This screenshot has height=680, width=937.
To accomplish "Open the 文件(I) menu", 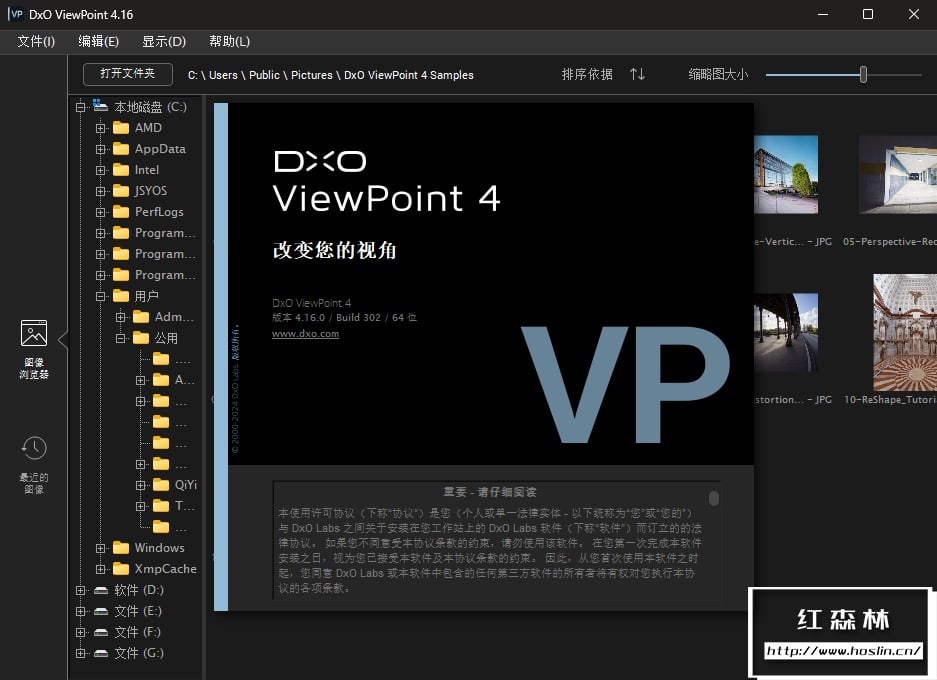I will click(x=36, y=41).
